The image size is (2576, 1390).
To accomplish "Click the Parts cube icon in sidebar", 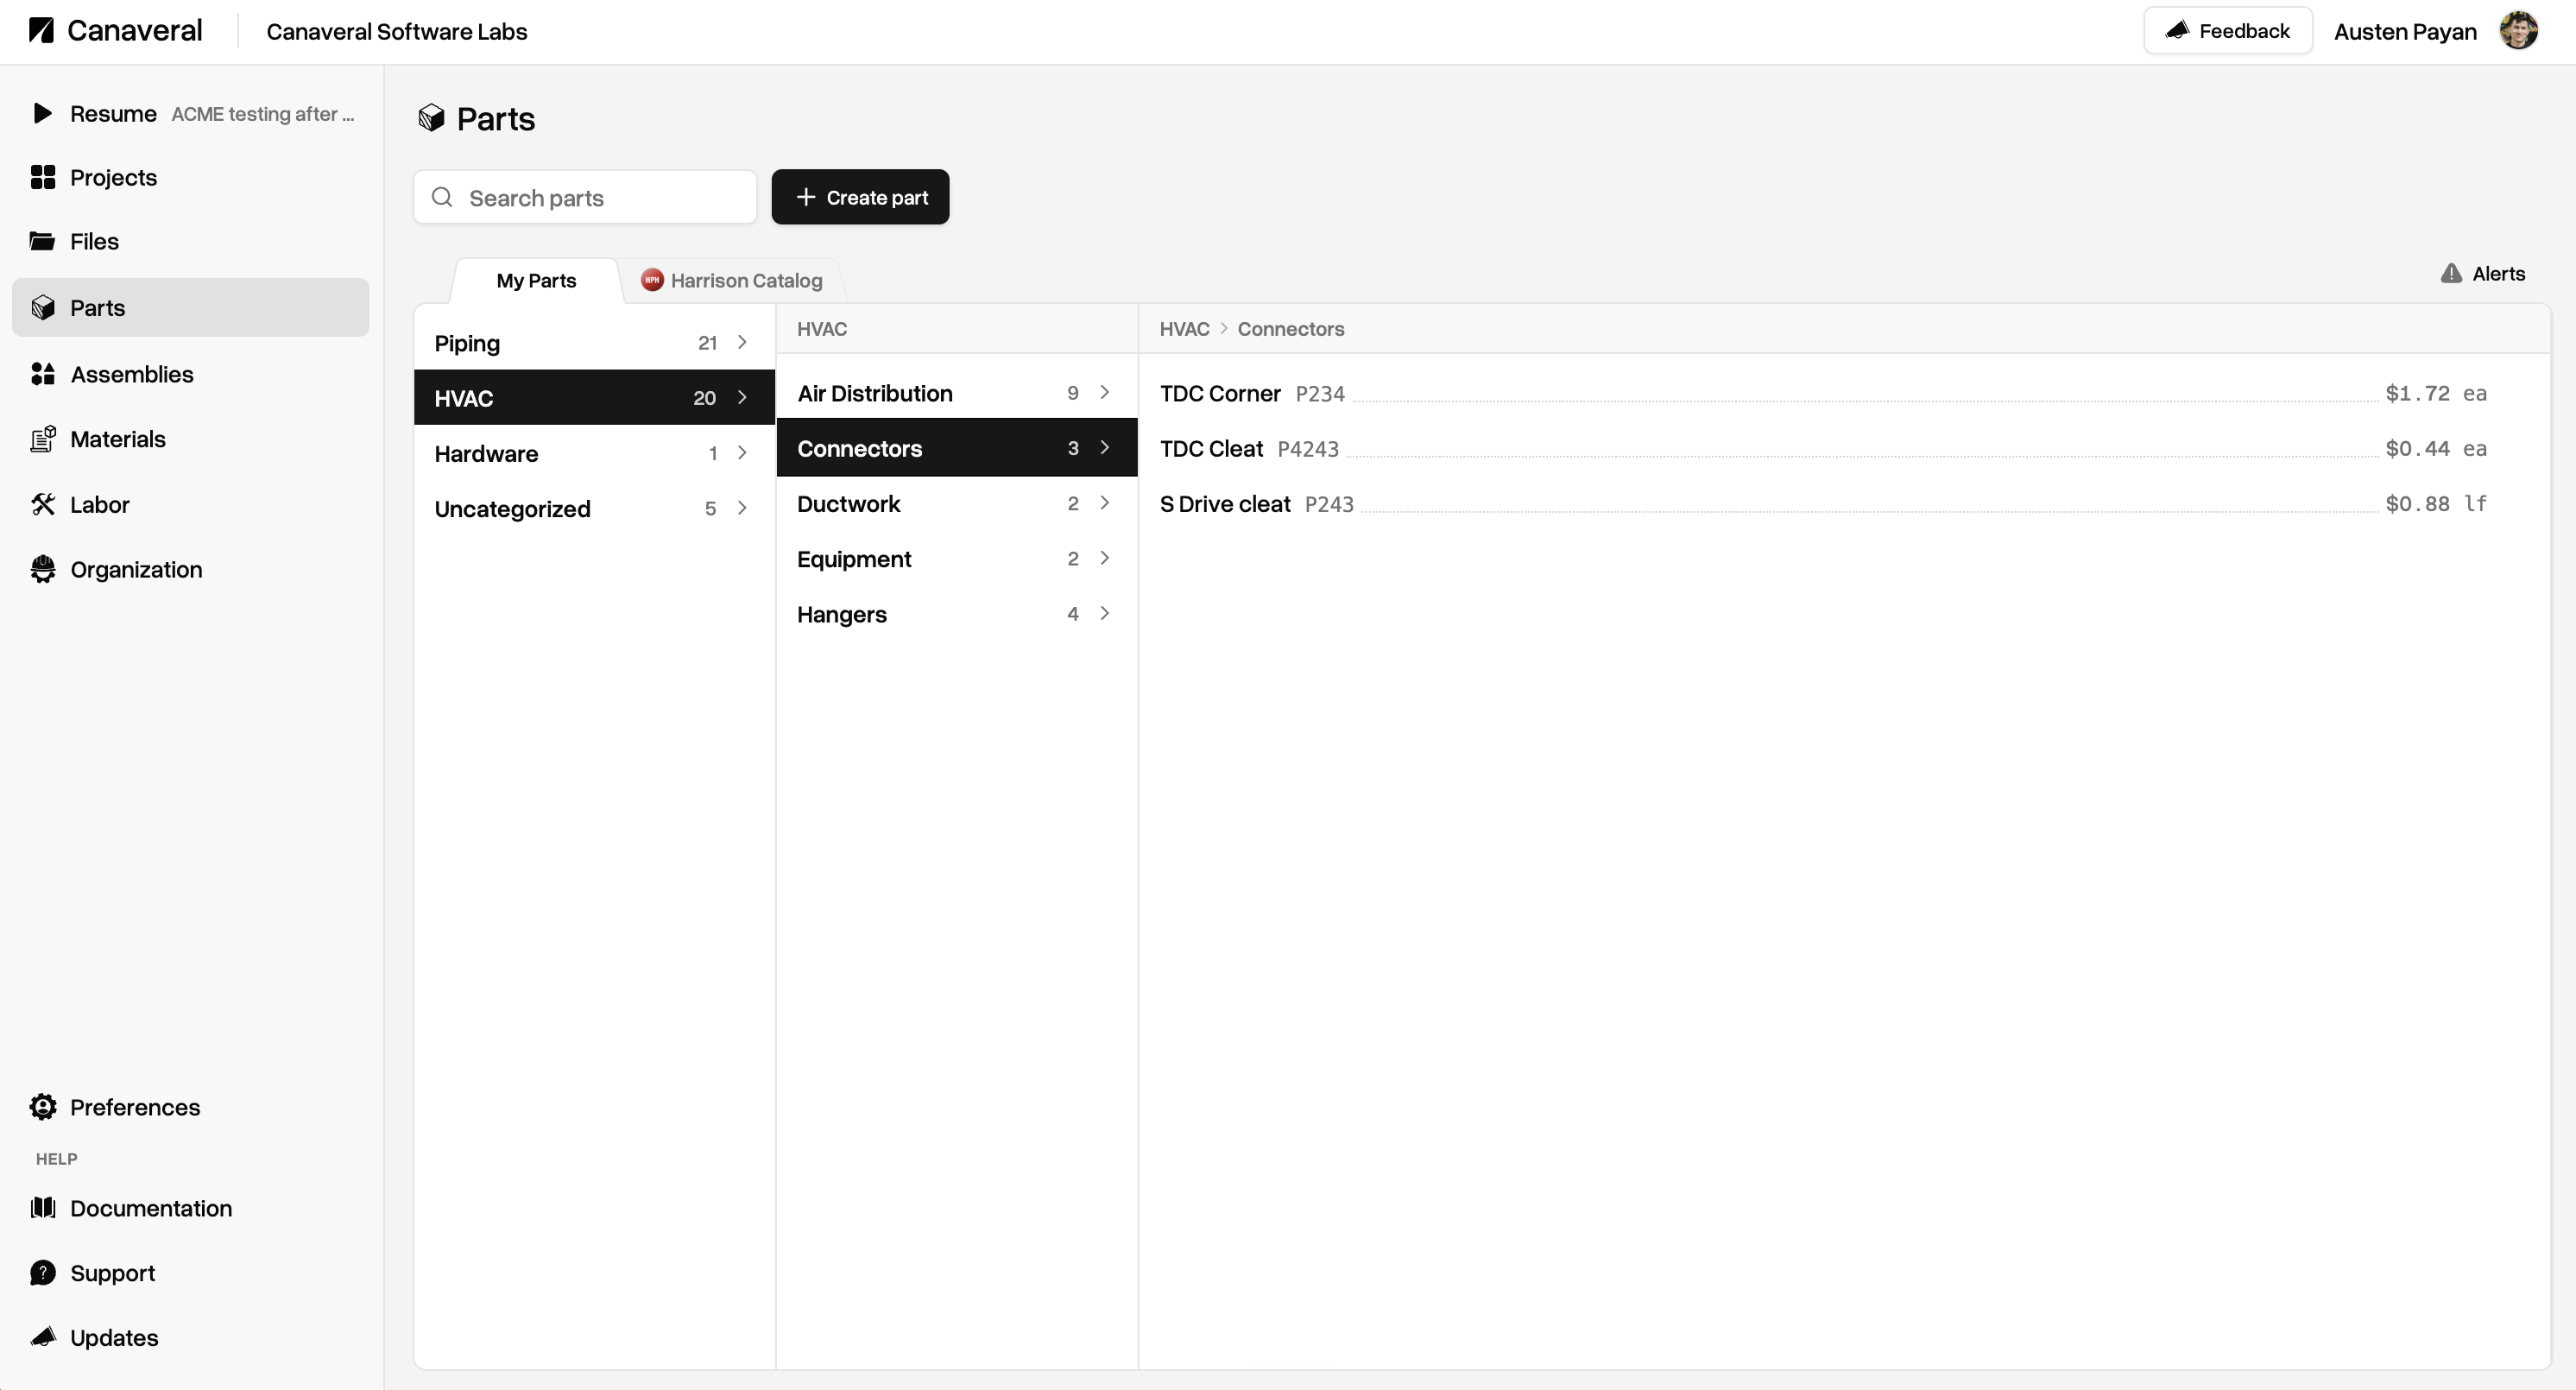I will click(x=42, y=307).
